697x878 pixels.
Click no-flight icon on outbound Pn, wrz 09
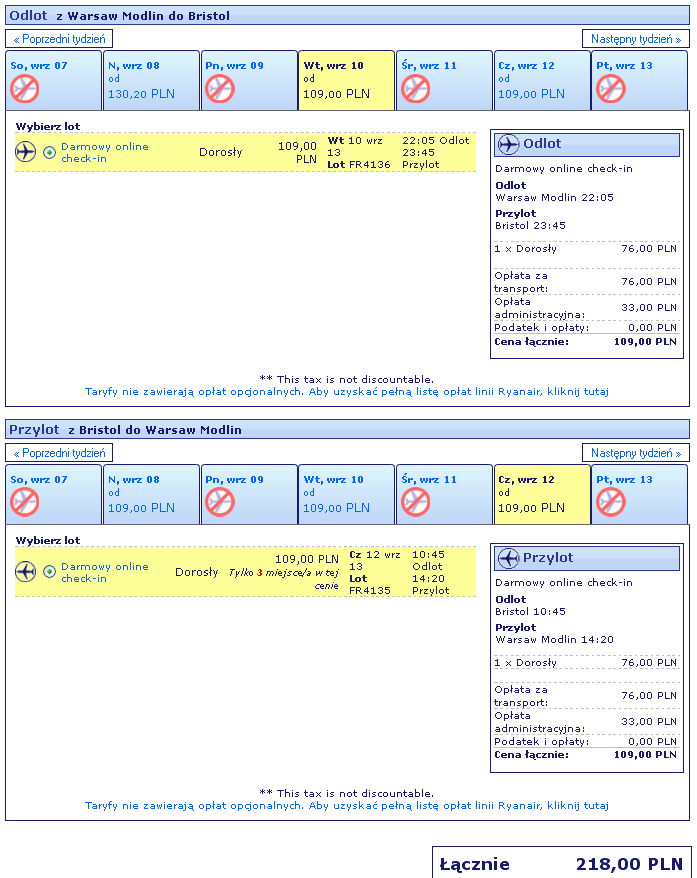(219, 89)
